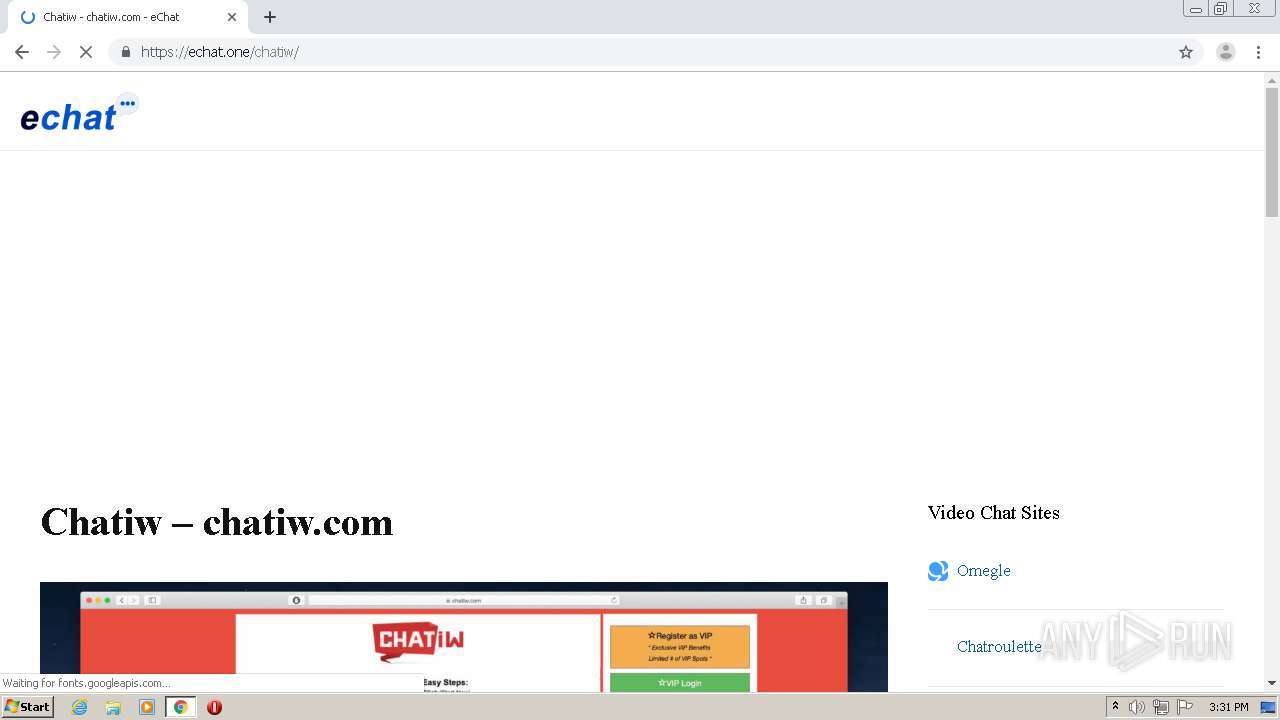Minimize the Chrome window
Screen dimensions: 1280x720
pos(1196,9)
